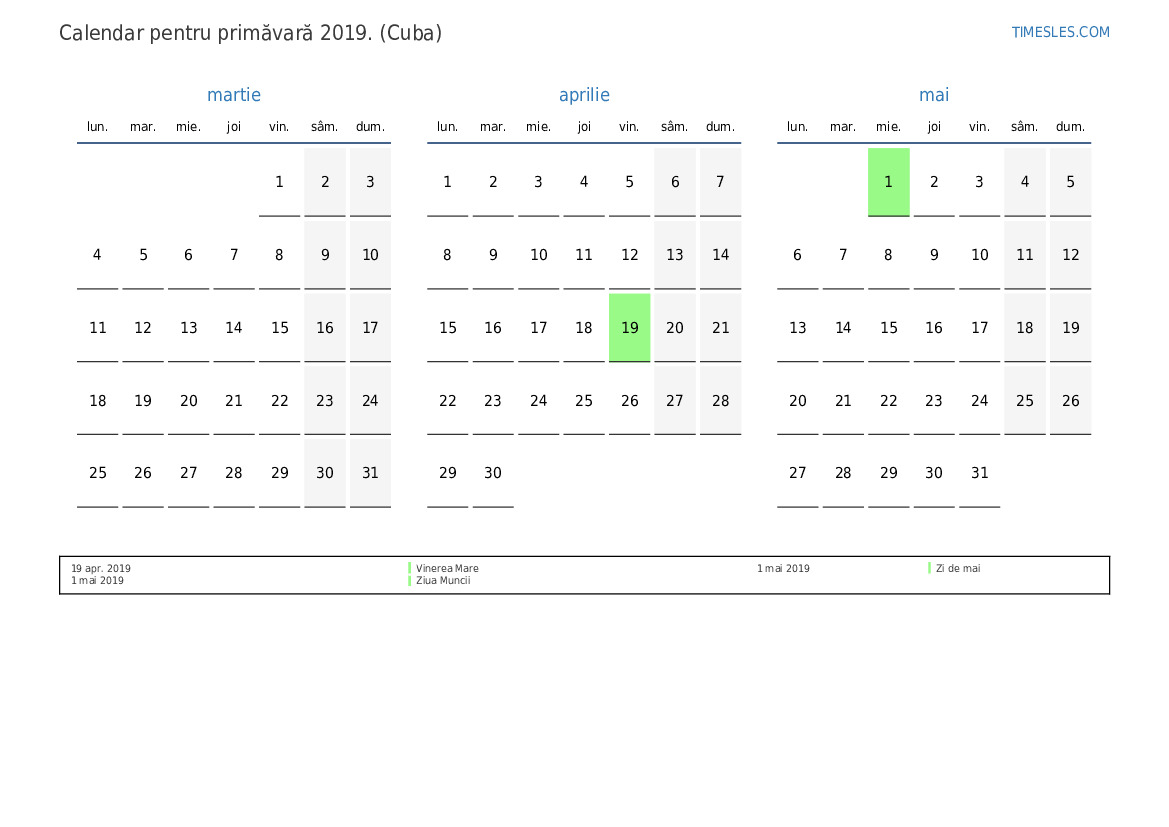This screenshot has width=1169, height=827.
Task: Select April 20 Saturday cell
Action: point(675,327)
